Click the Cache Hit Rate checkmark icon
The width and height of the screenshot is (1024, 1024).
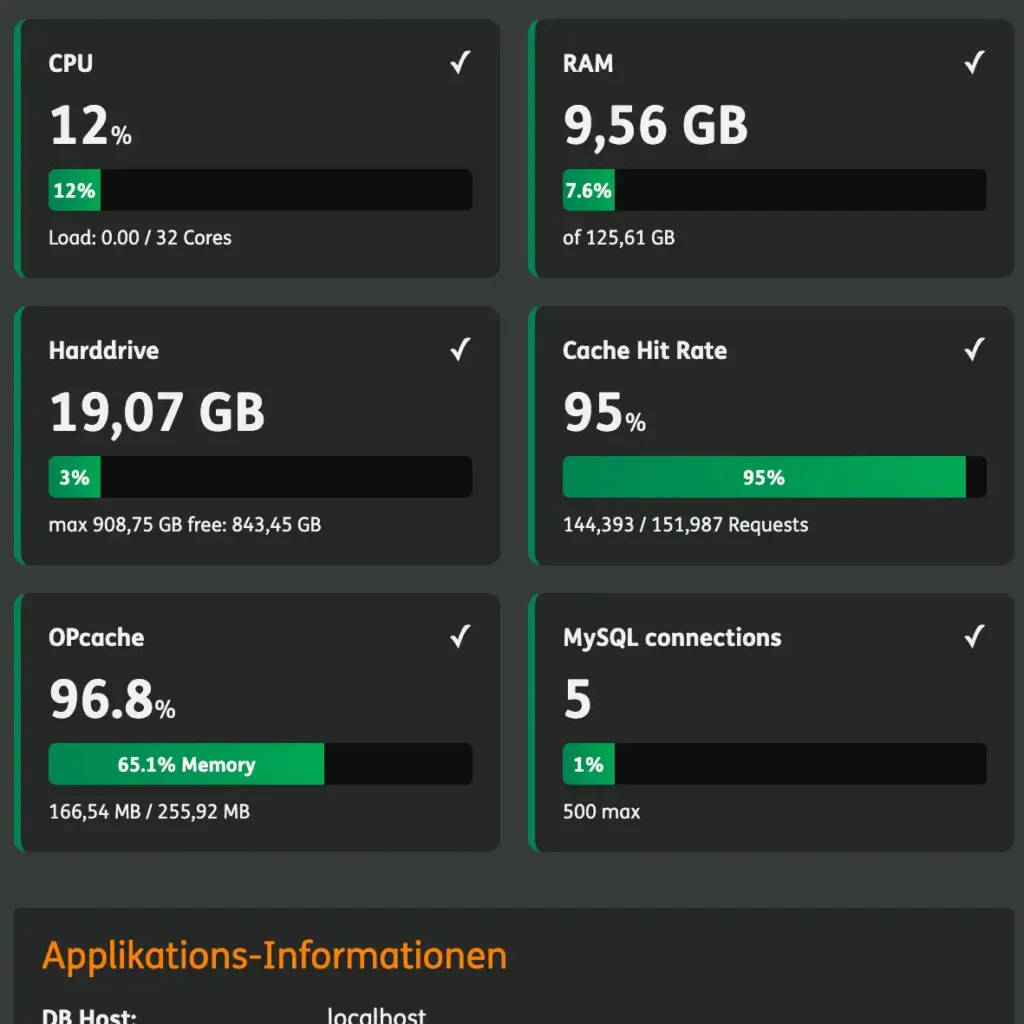974,350
